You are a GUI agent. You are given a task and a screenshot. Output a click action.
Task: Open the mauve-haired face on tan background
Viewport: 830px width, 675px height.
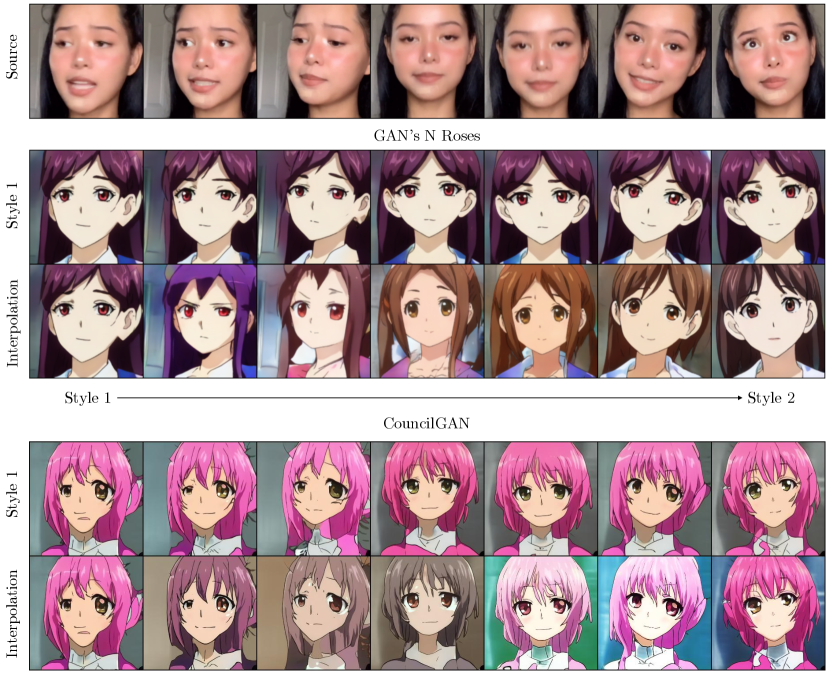(200, 613)
